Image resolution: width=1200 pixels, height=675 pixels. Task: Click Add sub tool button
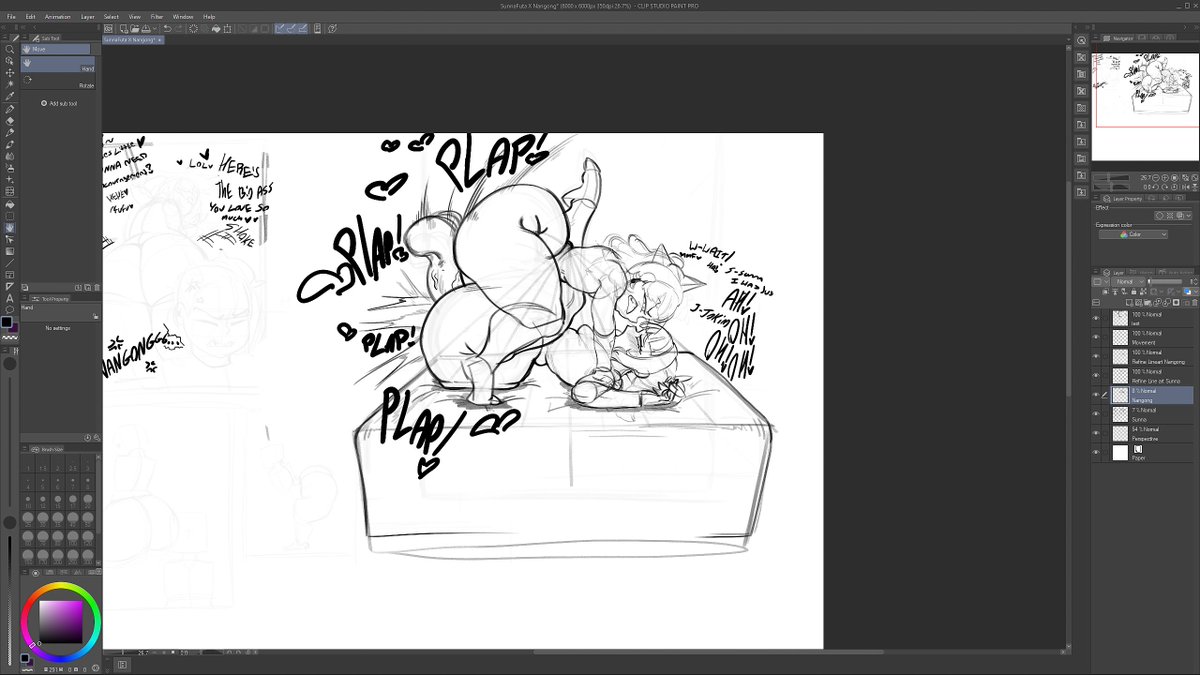tap(59, 103)
